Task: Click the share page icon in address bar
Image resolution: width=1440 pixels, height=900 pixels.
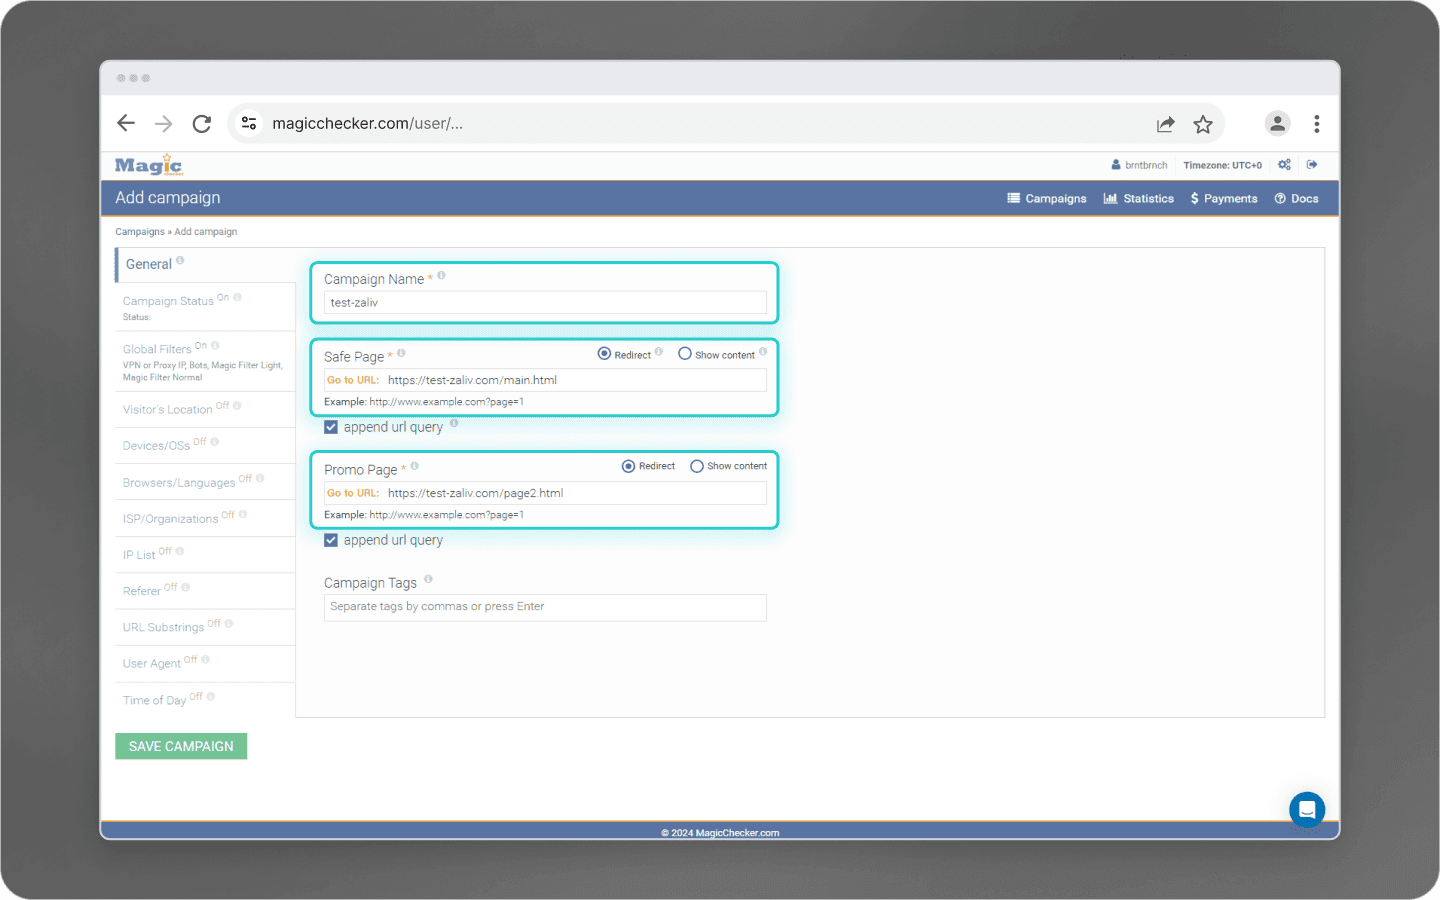Action: click(x=1166, y=124)
